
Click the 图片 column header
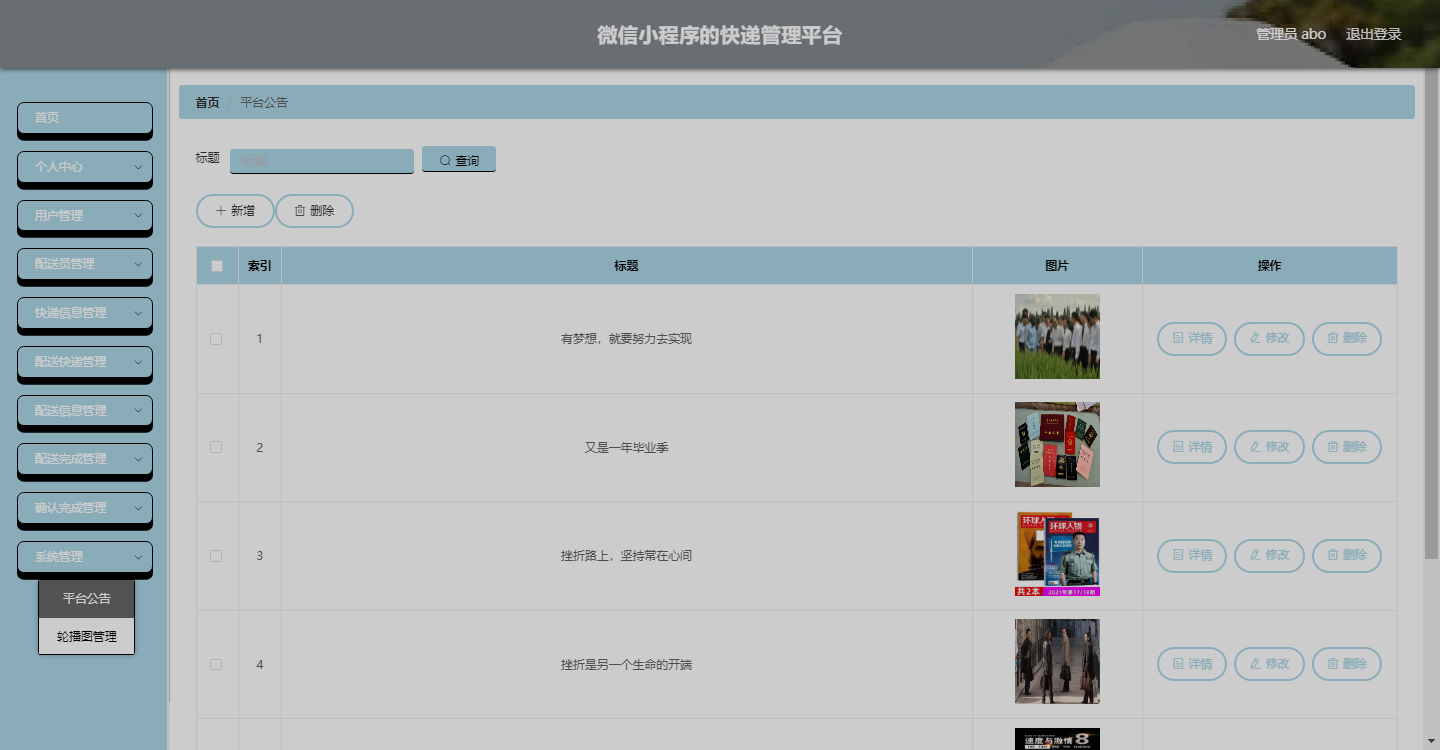pos(1057,266)
